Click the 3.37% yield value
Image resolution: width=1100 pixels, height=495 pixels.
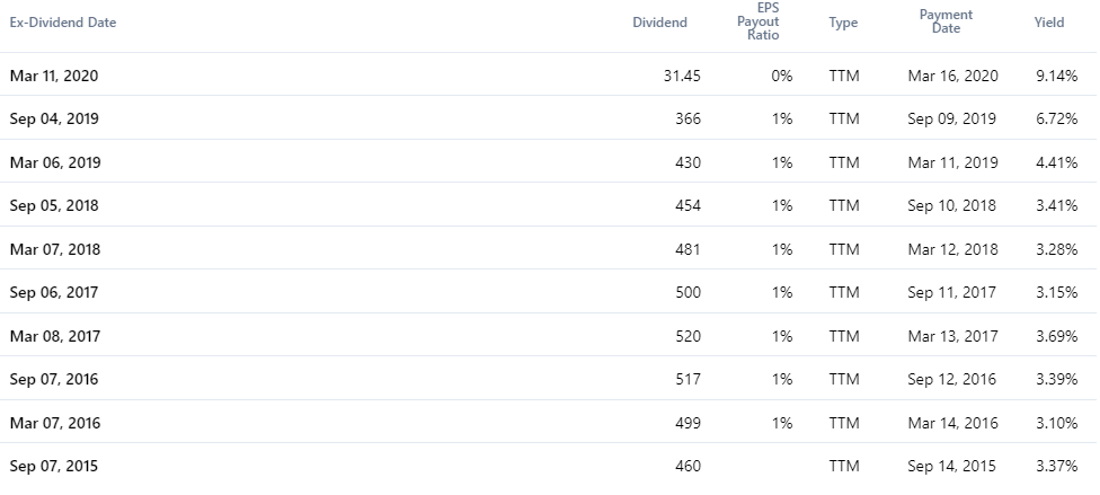[1057, 466]
